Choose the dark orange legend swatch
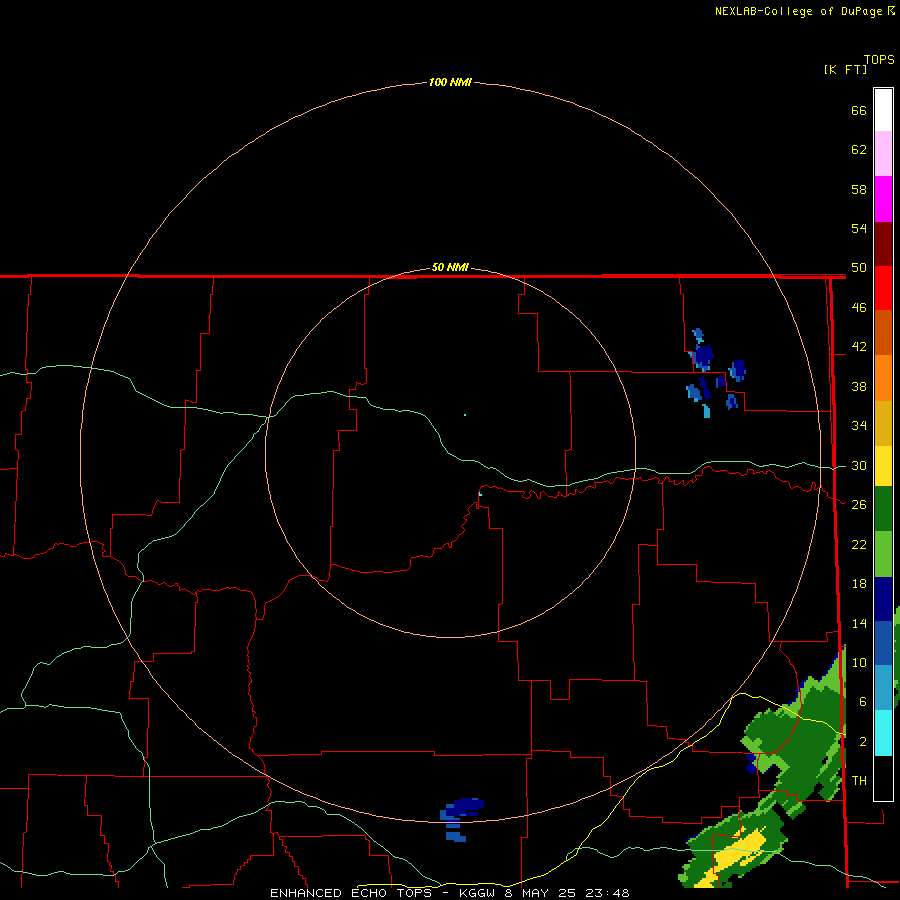The image size is (900, 900). (x=883, y=332)
